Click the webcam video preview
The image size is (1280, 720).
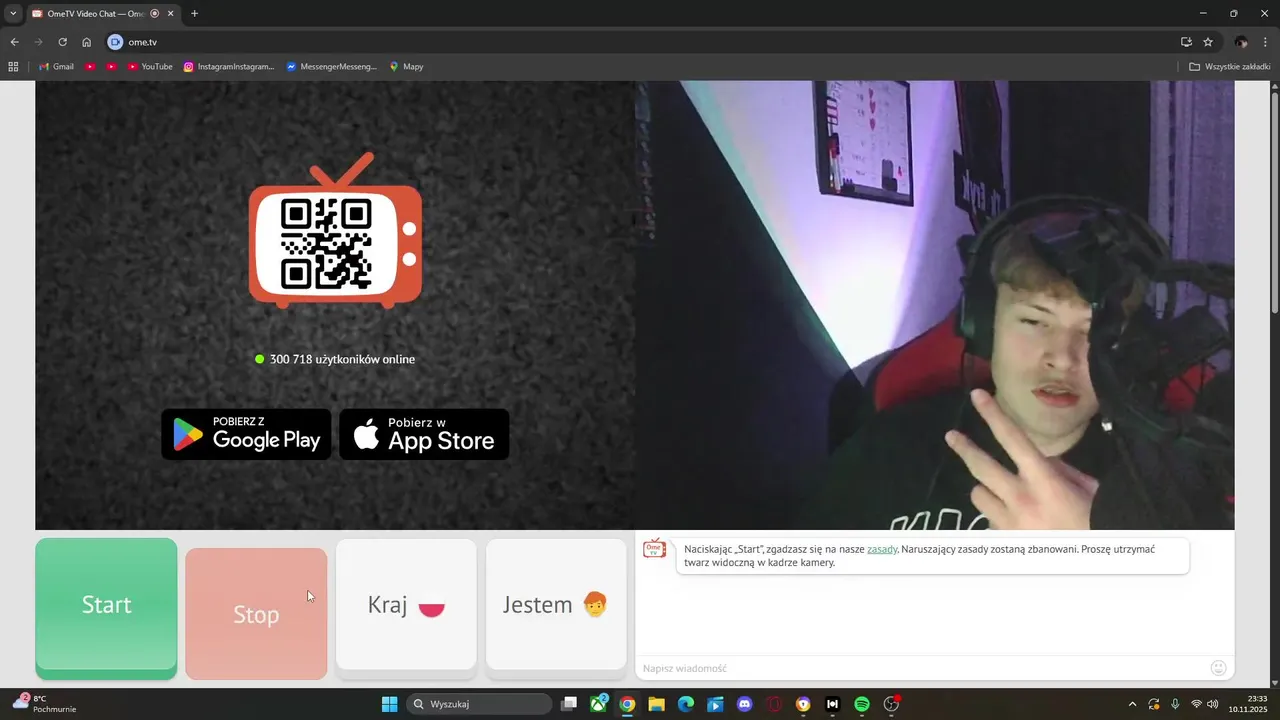click(935, 305)
